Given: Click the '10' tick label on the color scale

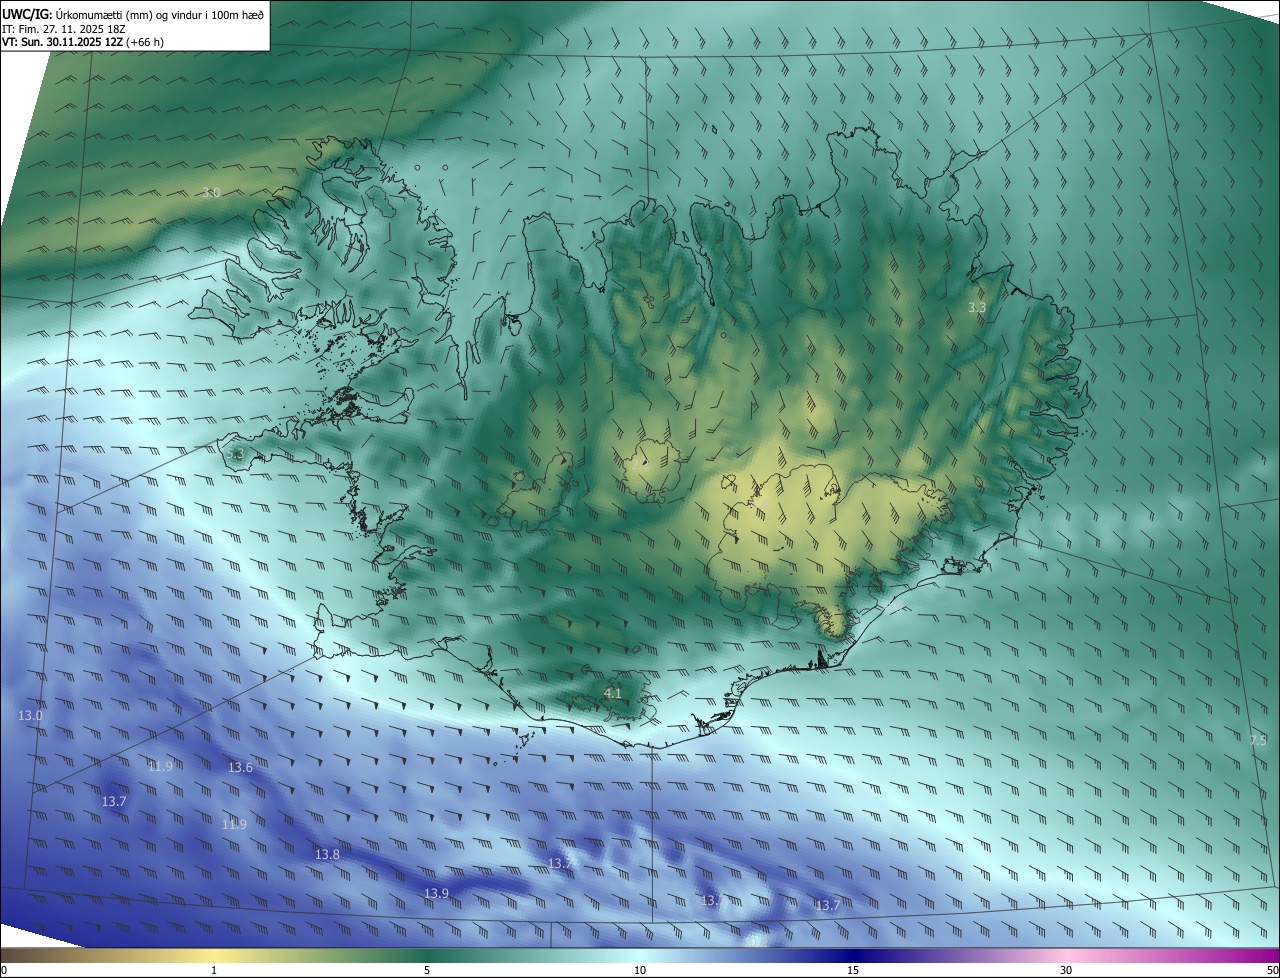Looking at the screenshot, I should [x=640, y=970].
